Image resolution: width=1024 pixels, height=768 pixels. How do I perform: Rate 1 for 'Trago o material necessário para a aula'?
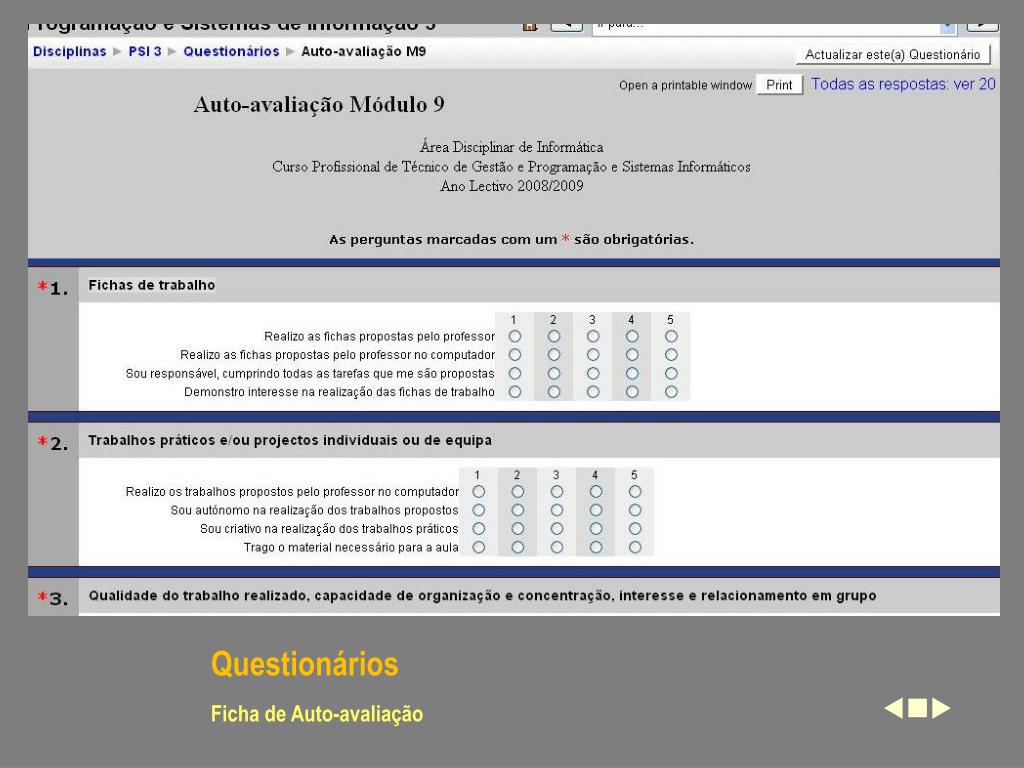click(x=479, y=547)
